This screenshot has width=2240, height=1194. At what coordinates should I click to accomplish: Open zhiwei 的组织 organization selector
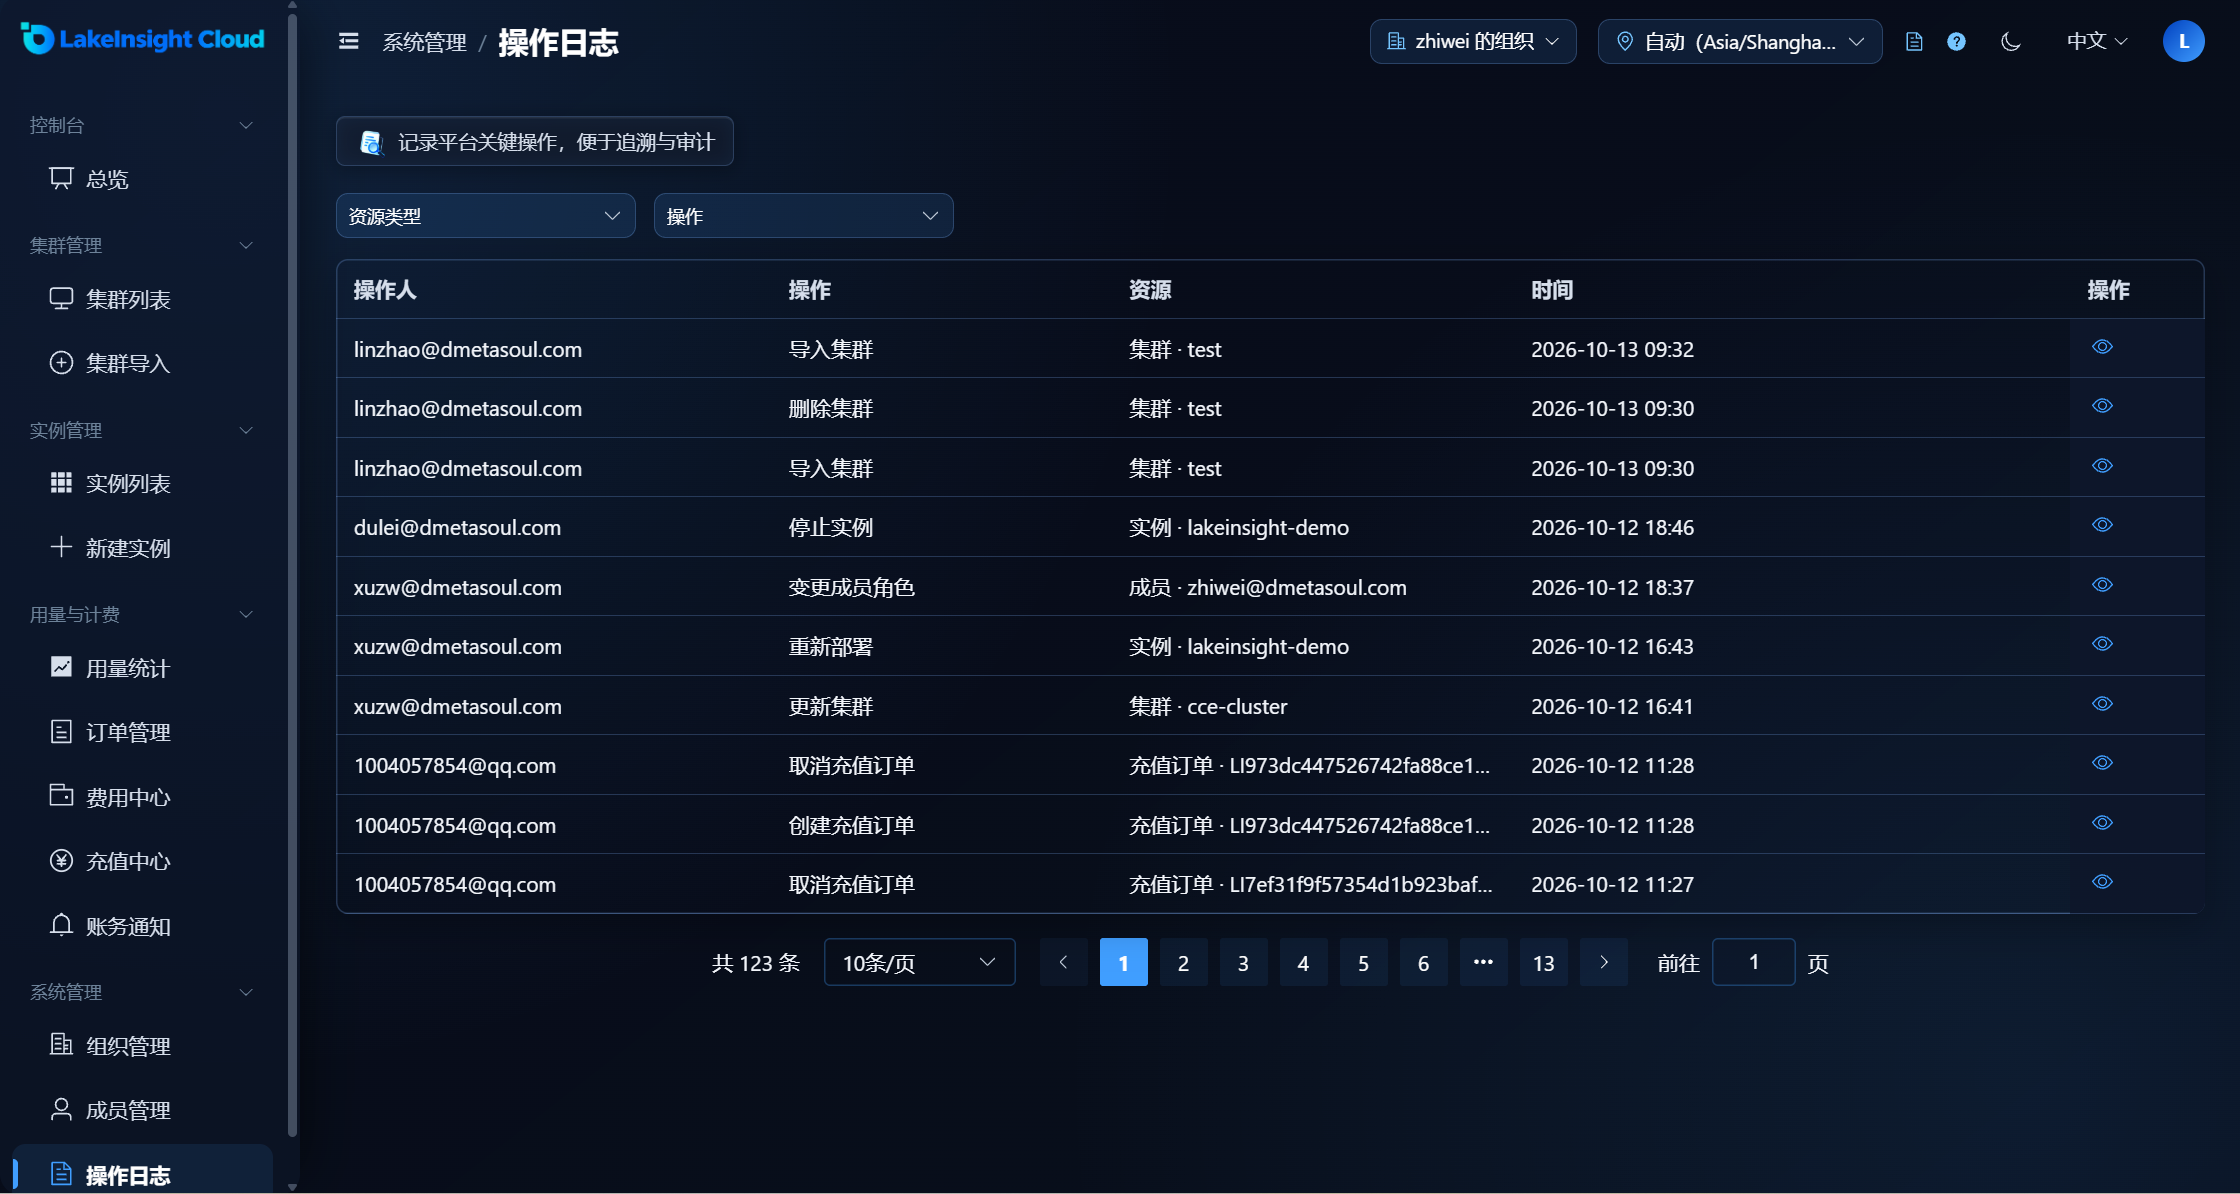pyautogui.click(x=1473, y=41)
